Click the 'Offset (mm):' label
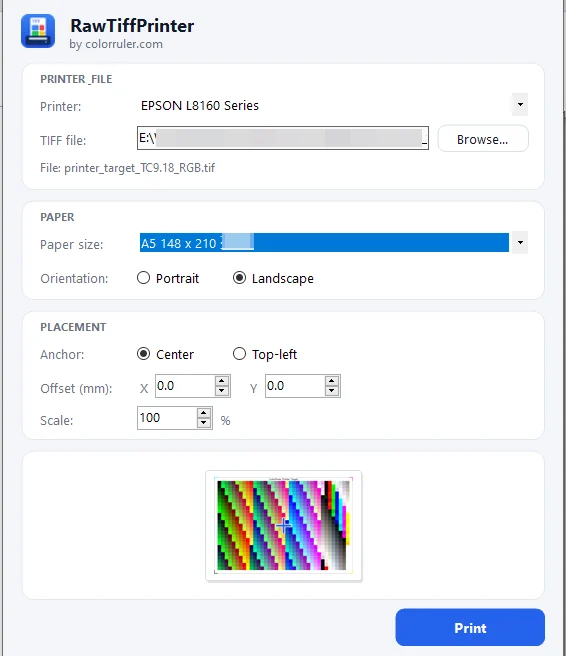Screen dimensions: 566x656 point(76,389)
